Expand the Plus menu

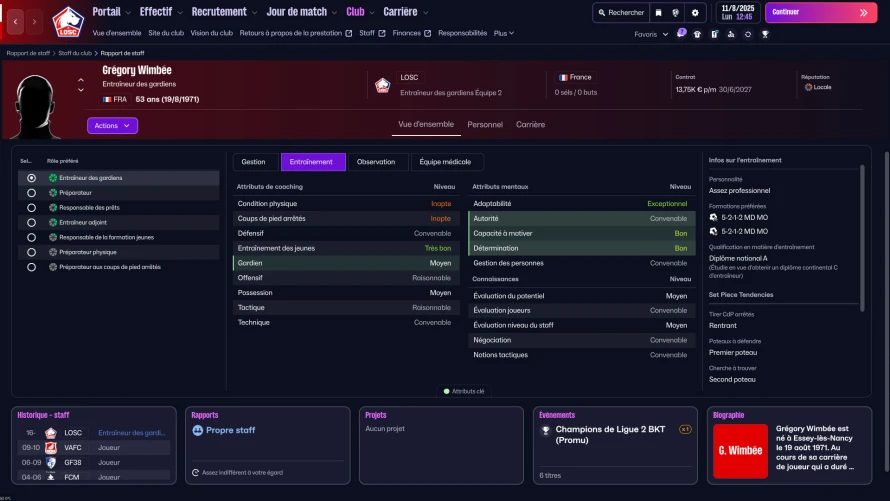(503, 33)
